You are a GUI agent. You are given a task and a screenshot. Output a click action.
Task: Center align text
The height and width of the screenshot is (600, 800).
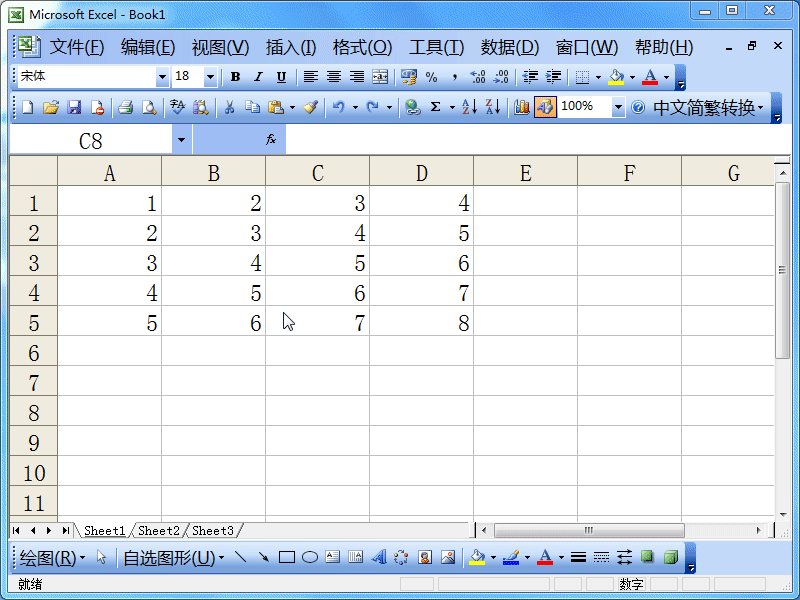pos(334,77)
